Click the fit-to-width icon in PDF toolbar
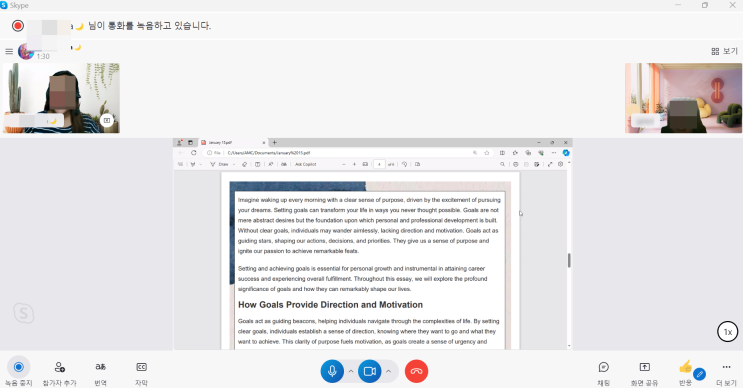 click(x=365, y=164)
